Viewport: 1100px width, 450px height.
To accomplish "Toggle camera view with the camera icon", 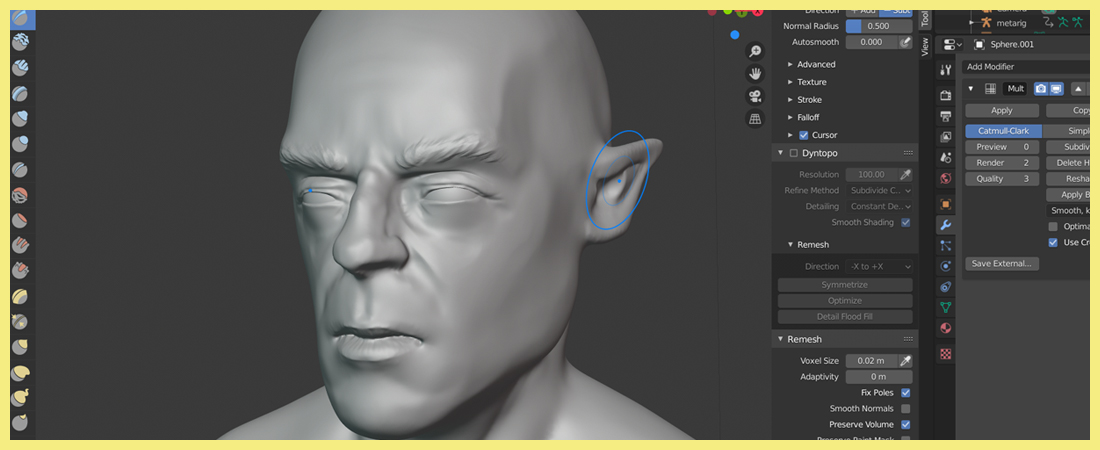I will tap(755, 97).
